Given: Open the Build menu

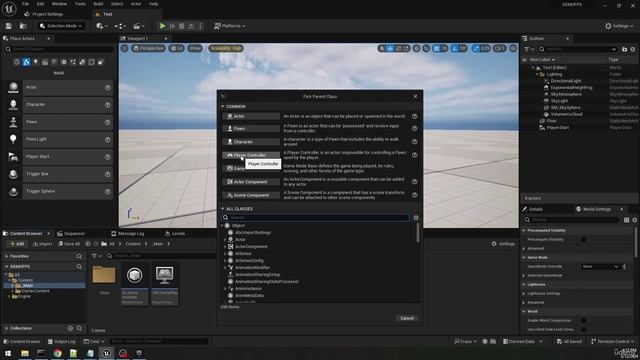Looking at the screenshot, I should (98, 4).
